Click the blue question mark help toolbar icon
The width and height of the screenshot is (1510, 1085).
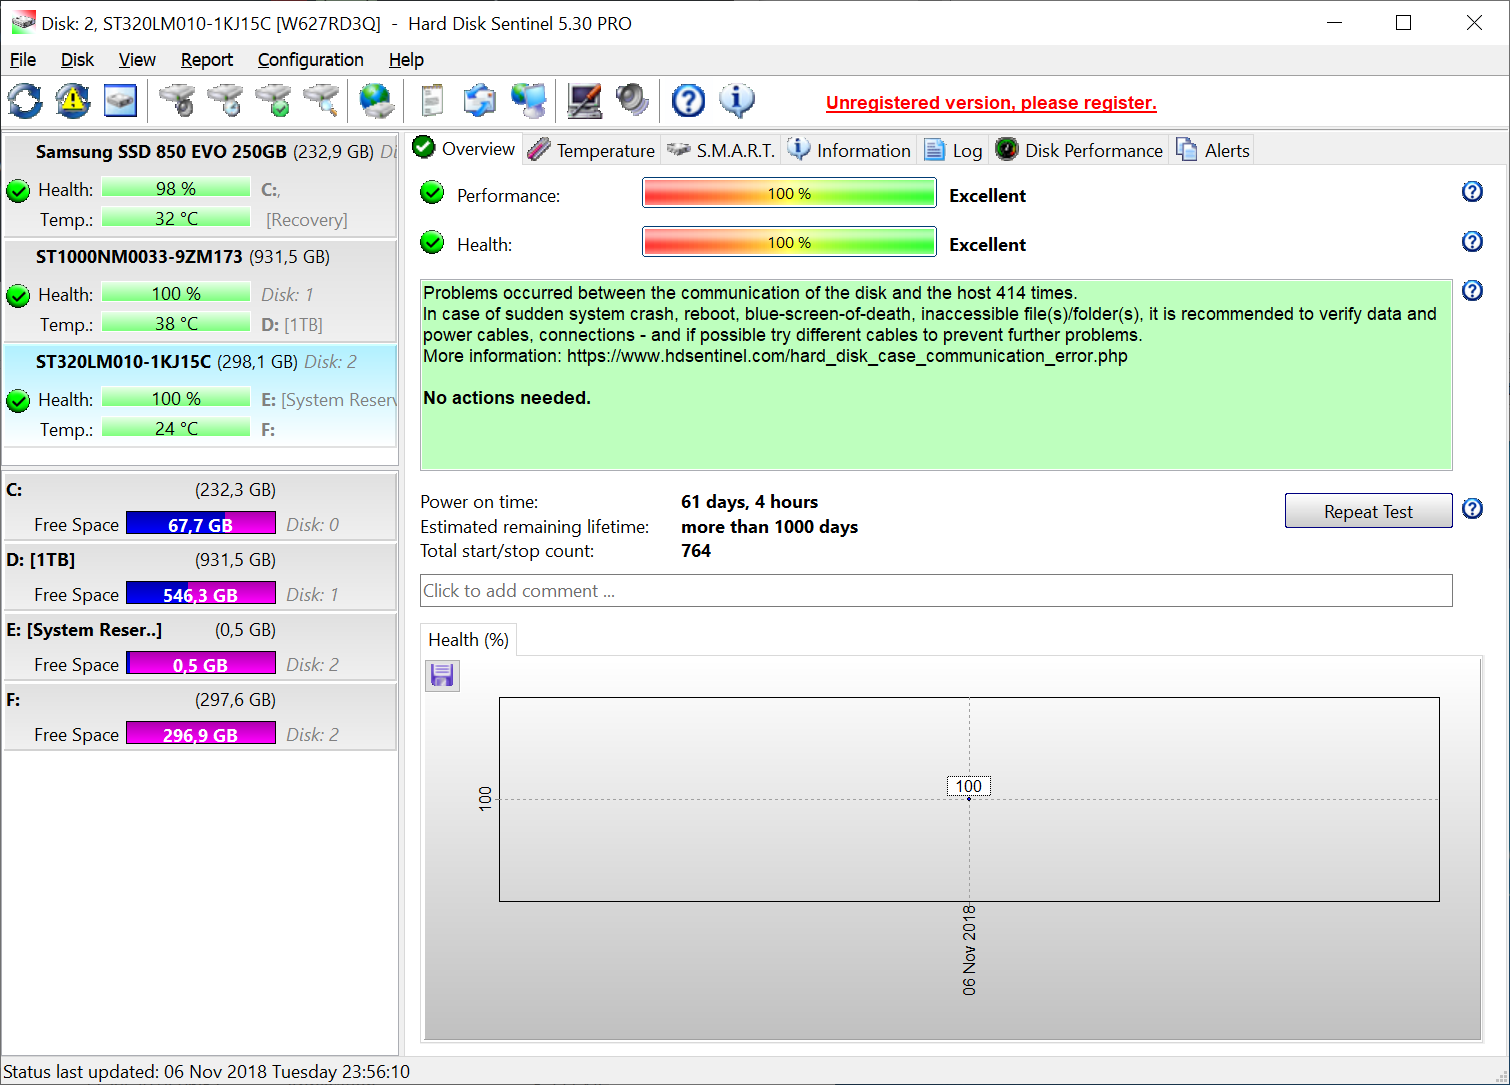click(688, 100)
